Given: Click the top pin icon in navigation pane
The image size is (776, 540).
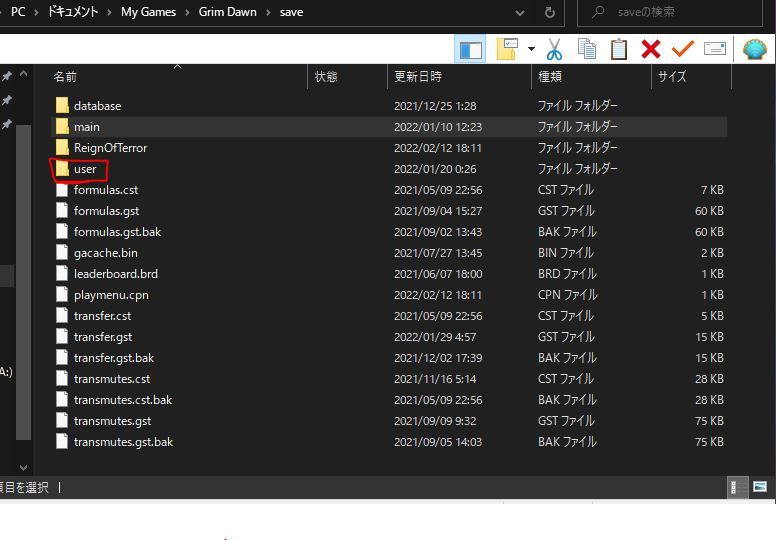Looking at the screenshot, I should (7, 76).
